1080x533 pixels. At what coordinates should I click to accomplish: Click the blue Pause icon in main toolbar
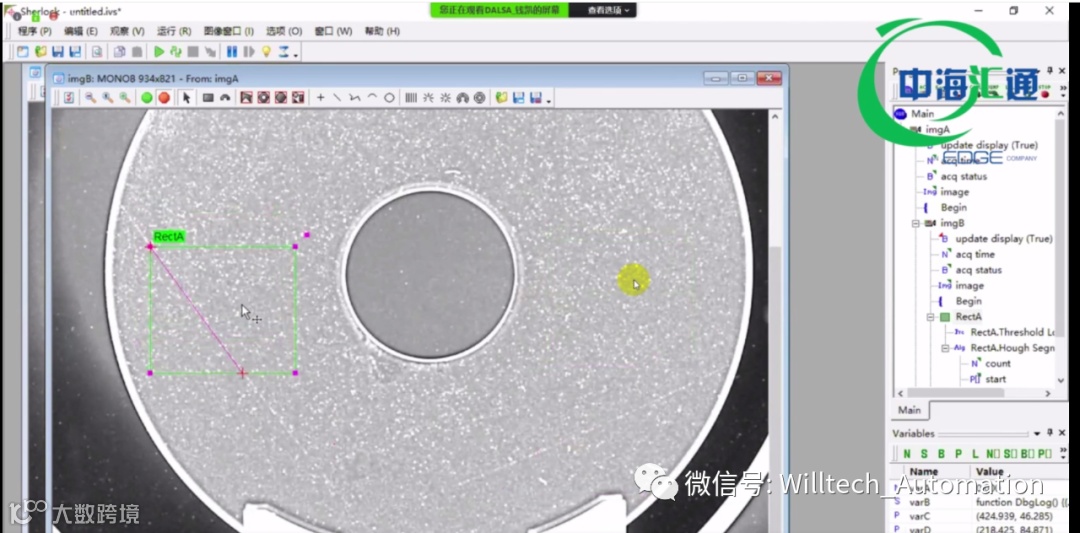coord(231,52)
